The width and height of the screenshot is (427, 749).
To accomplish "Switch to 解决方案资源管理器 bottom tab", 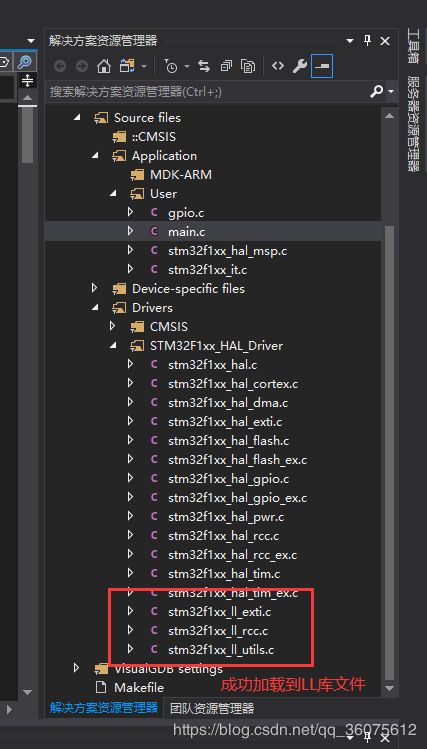I will pos(104,707).
